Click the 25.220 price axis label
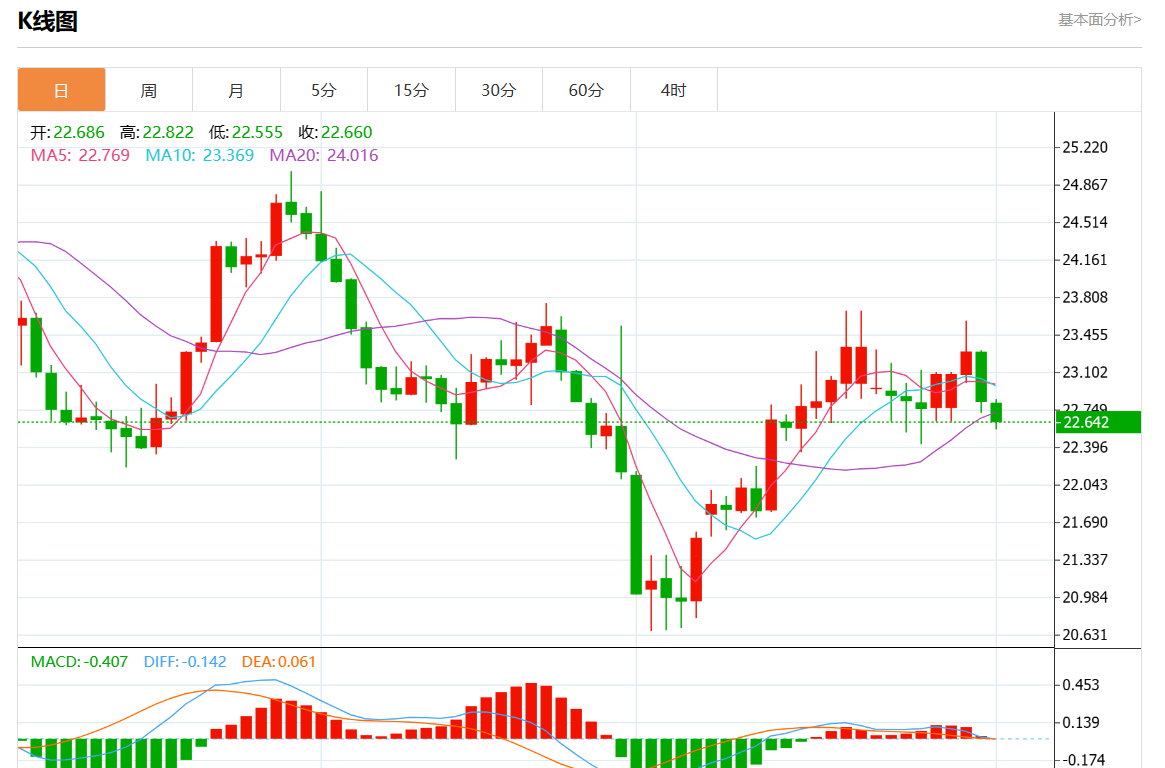1165x768 pixels. [x=1085, y=147]
